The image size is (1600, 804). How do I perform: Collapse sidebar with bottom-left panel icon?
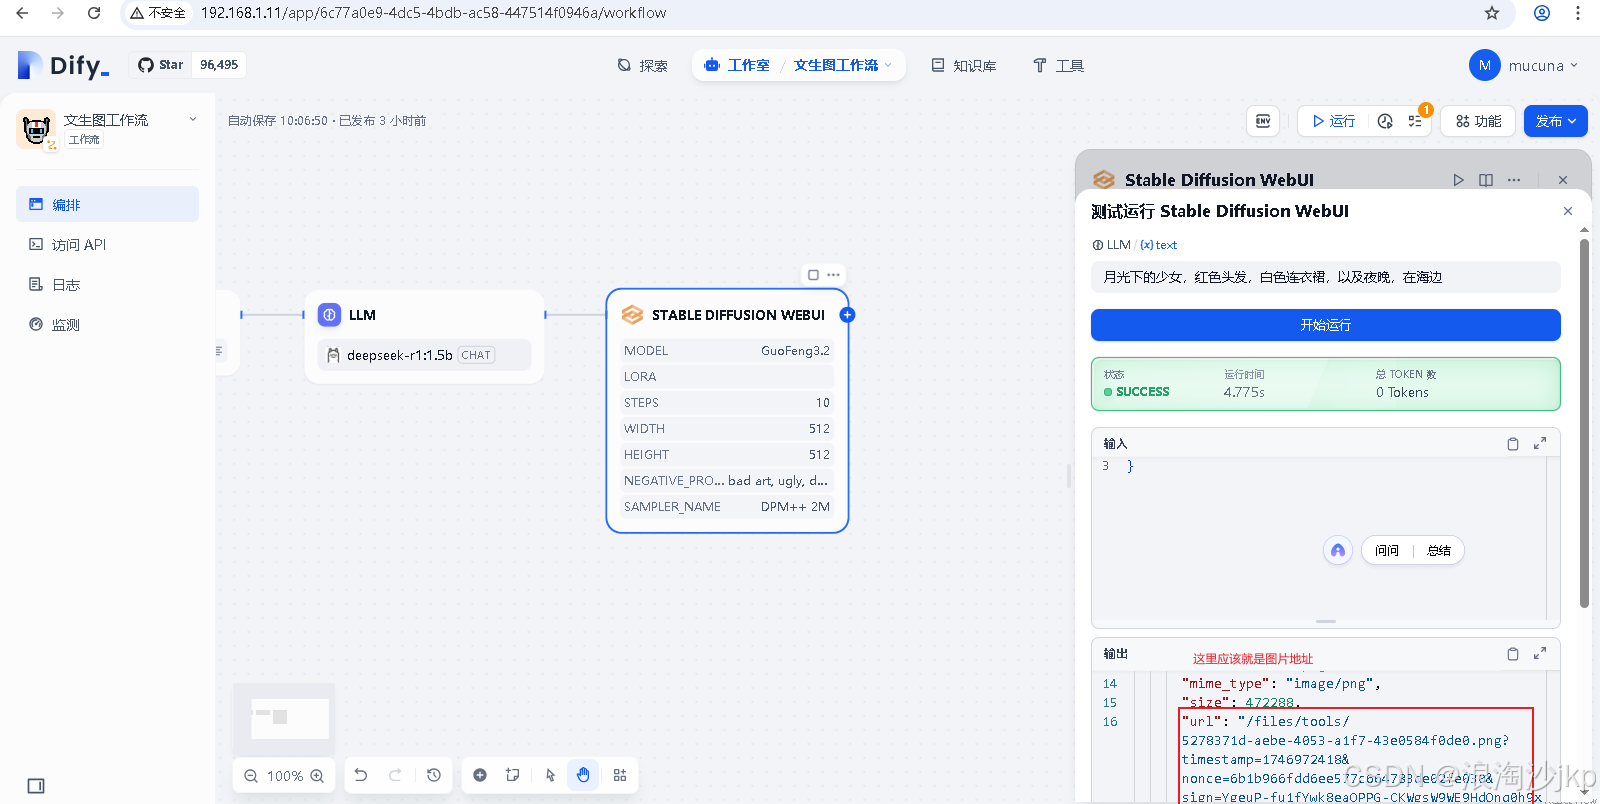point(36,786)
